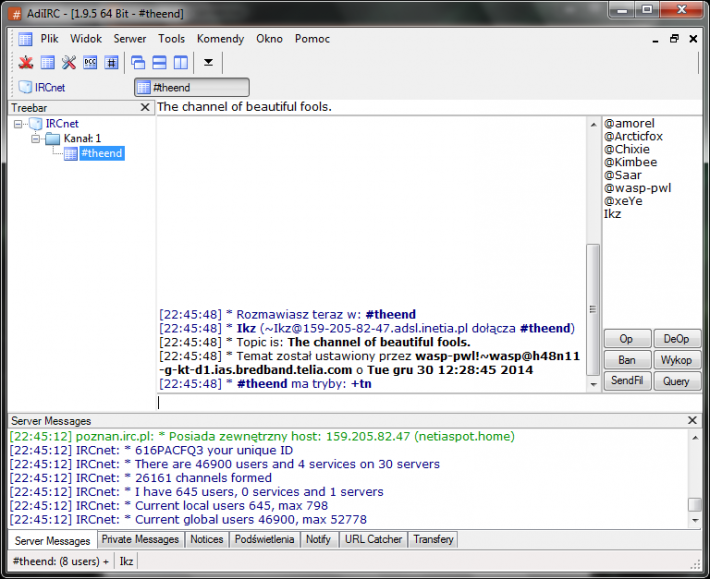Switch to Transfery tab
This screenshot has height=579, width=710.
click(433, 539)
